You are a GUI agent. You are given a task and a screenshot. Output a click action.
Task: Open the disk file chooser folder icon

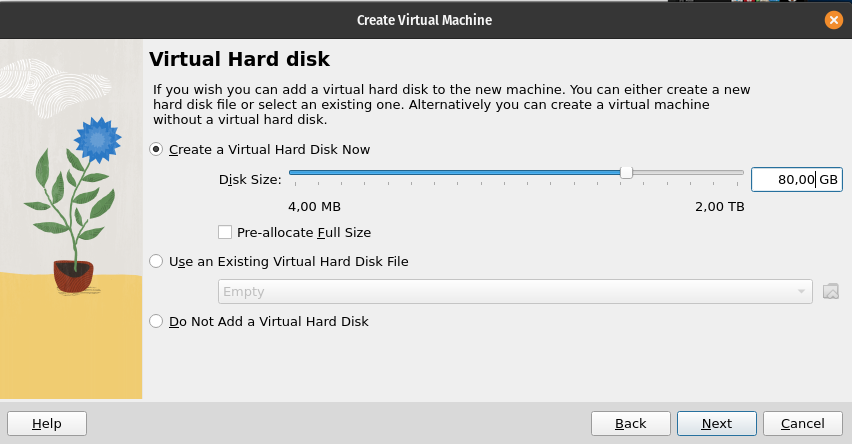[x=830, y=291]
